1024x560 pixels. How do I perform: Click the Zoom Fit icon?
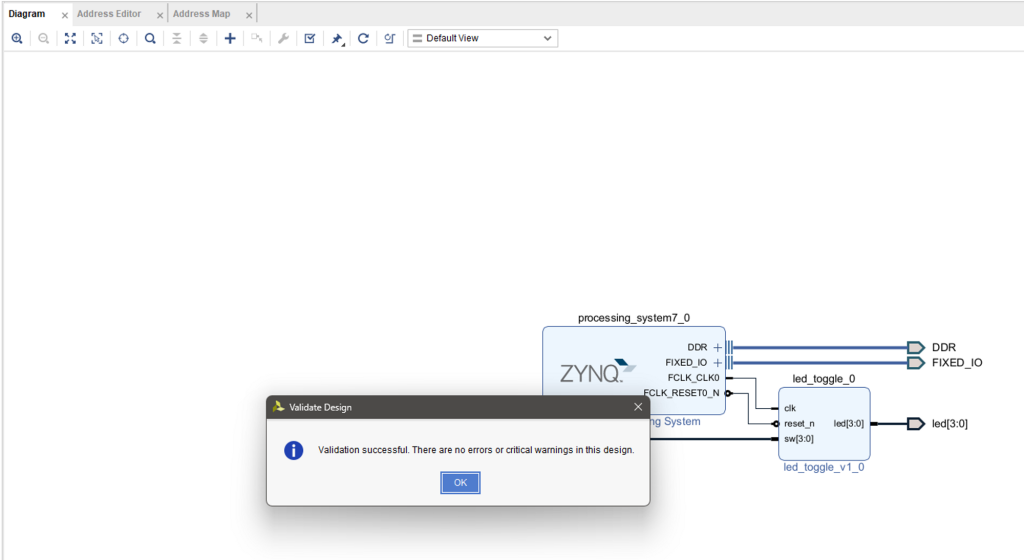pos(70,39)
